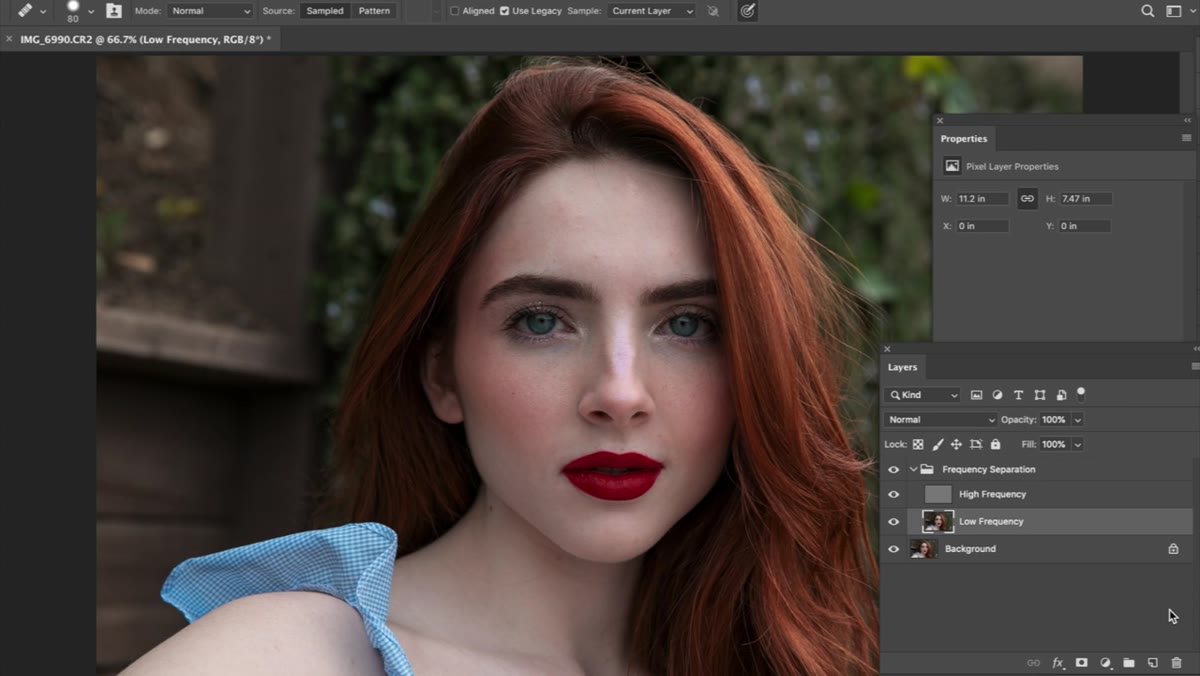Collapse the Frequency Separation group

pos(913,469)
